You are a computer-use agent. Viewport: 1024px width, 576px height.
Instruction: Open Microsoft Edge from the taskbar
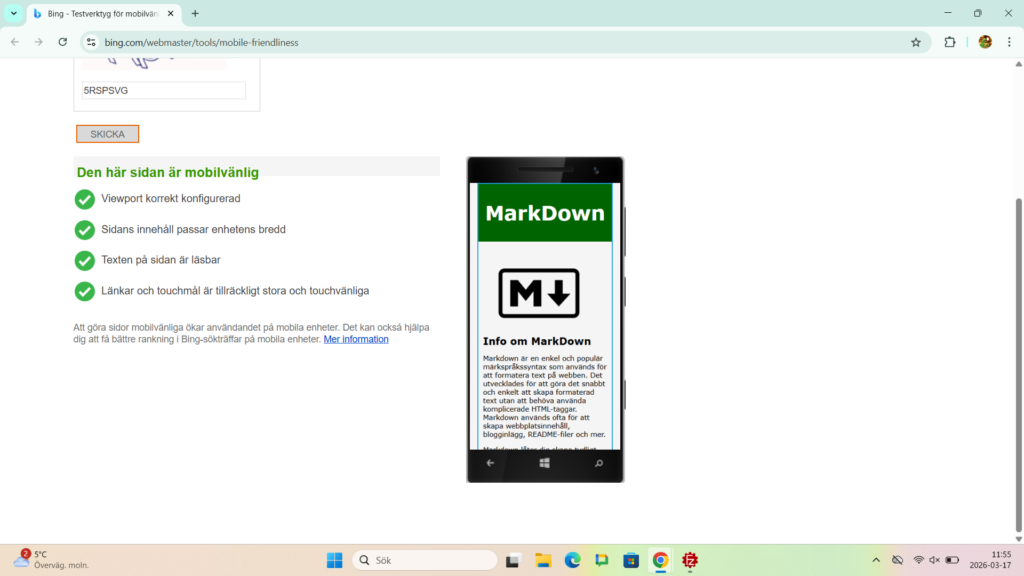(572, 560)
